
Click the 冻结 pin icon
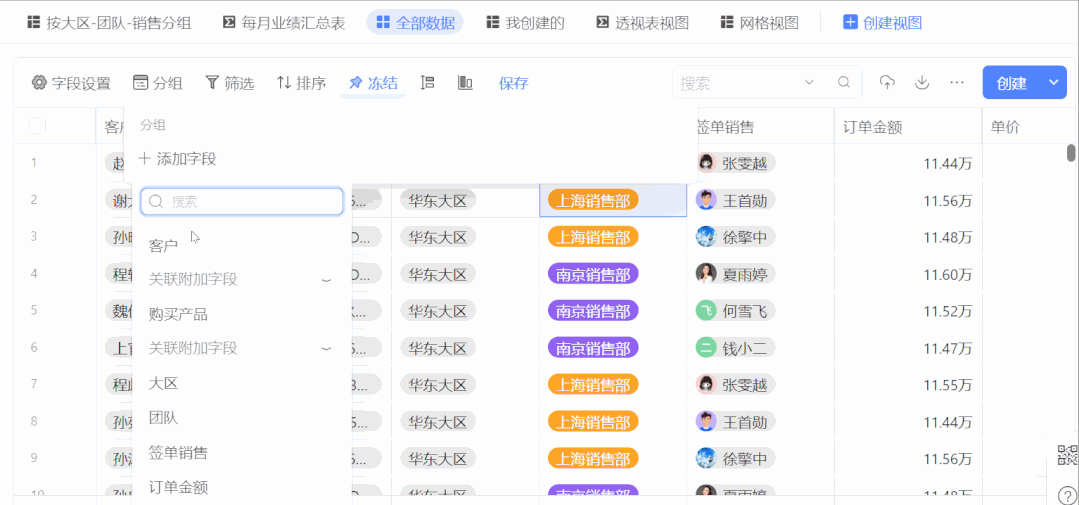point(355,83)
